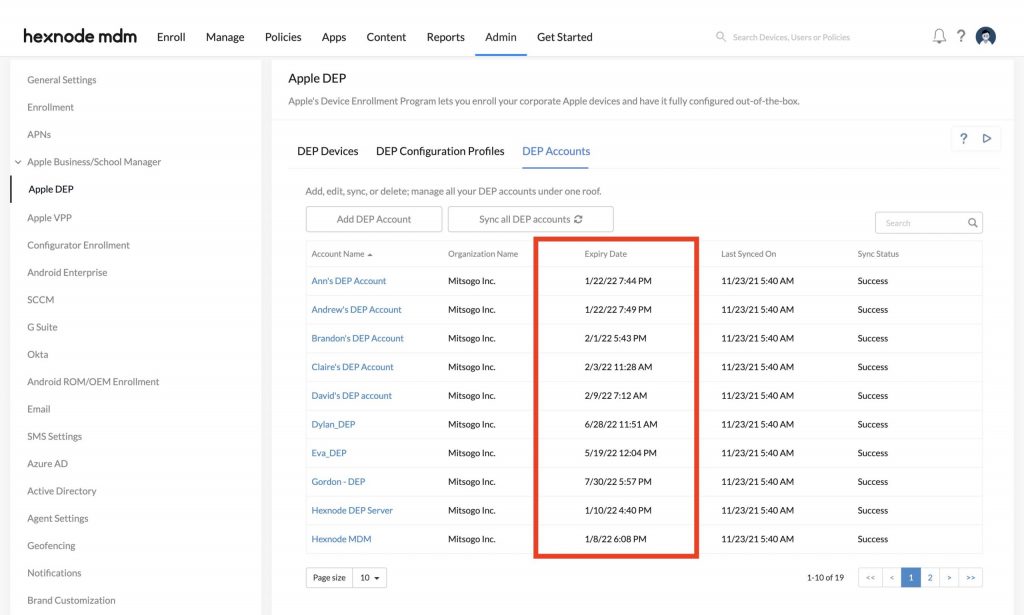The height and width of the screenshot is (615, 1024).
Task: Open Configurator Enrollment in sidebar
Action: click(x=78, y=245)
